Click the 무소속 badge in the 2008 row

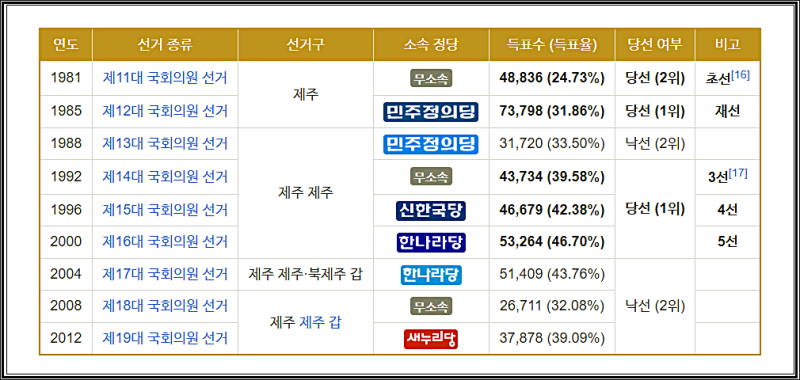click(431, 306)
